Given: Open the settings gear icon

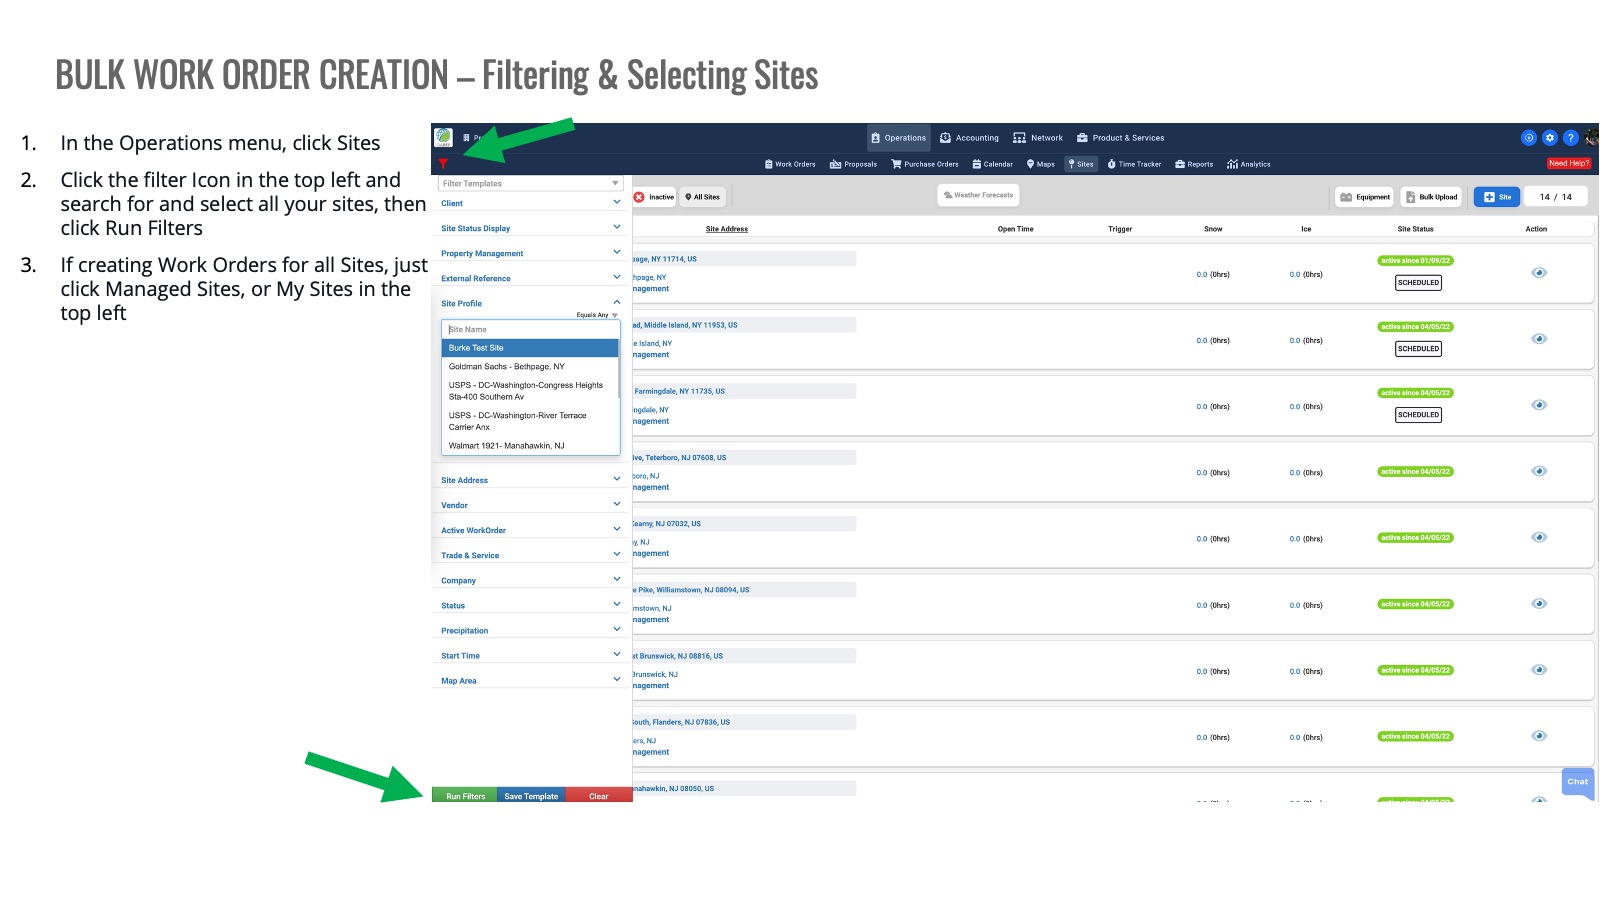Looking at the screenshot, I should tap(1549, 138).
